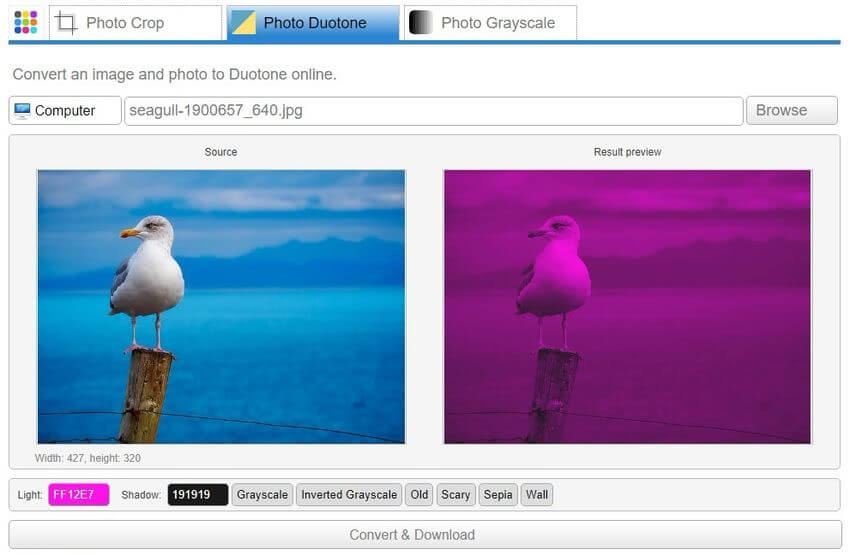Viewport: 850px width, 555px height.
Task: Click the 'Result preview' label
Action: (x=627, y=152)
